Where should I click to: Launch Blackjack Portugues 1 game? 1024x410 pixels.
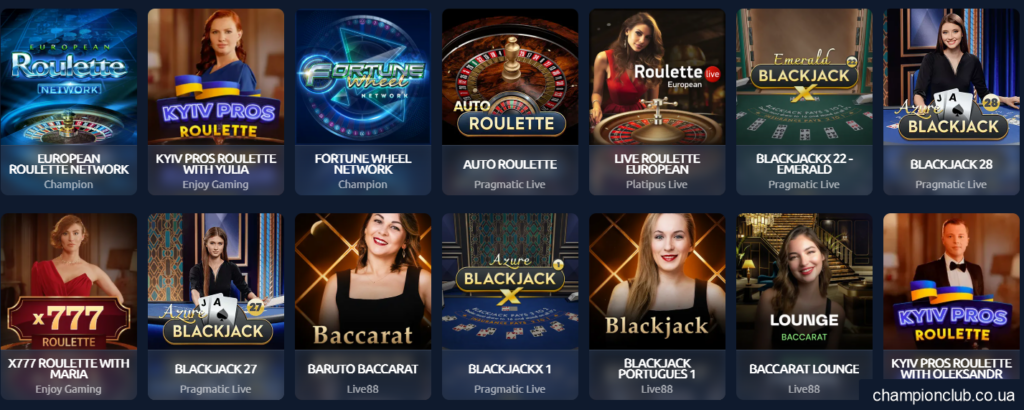[x=657, y=281]
